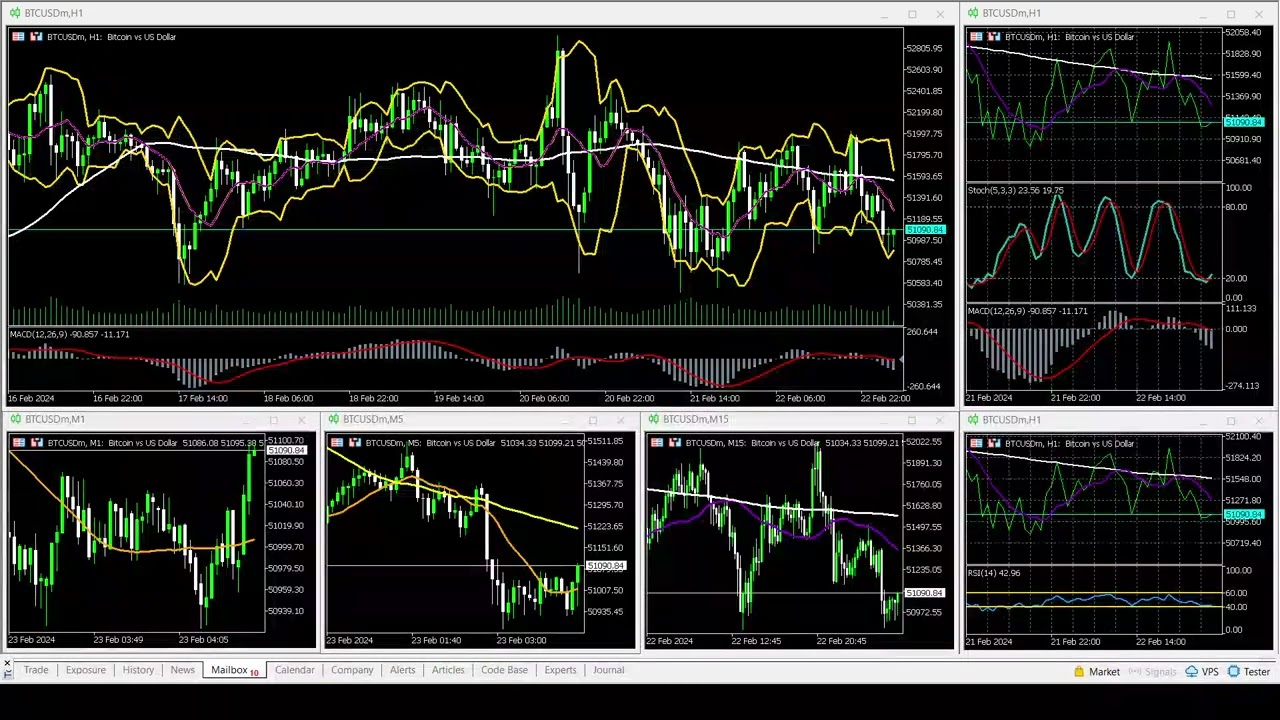Open the Strategy Tester button
Viewport: 1280px width, 720px height.
click(x=1249, y=672)
